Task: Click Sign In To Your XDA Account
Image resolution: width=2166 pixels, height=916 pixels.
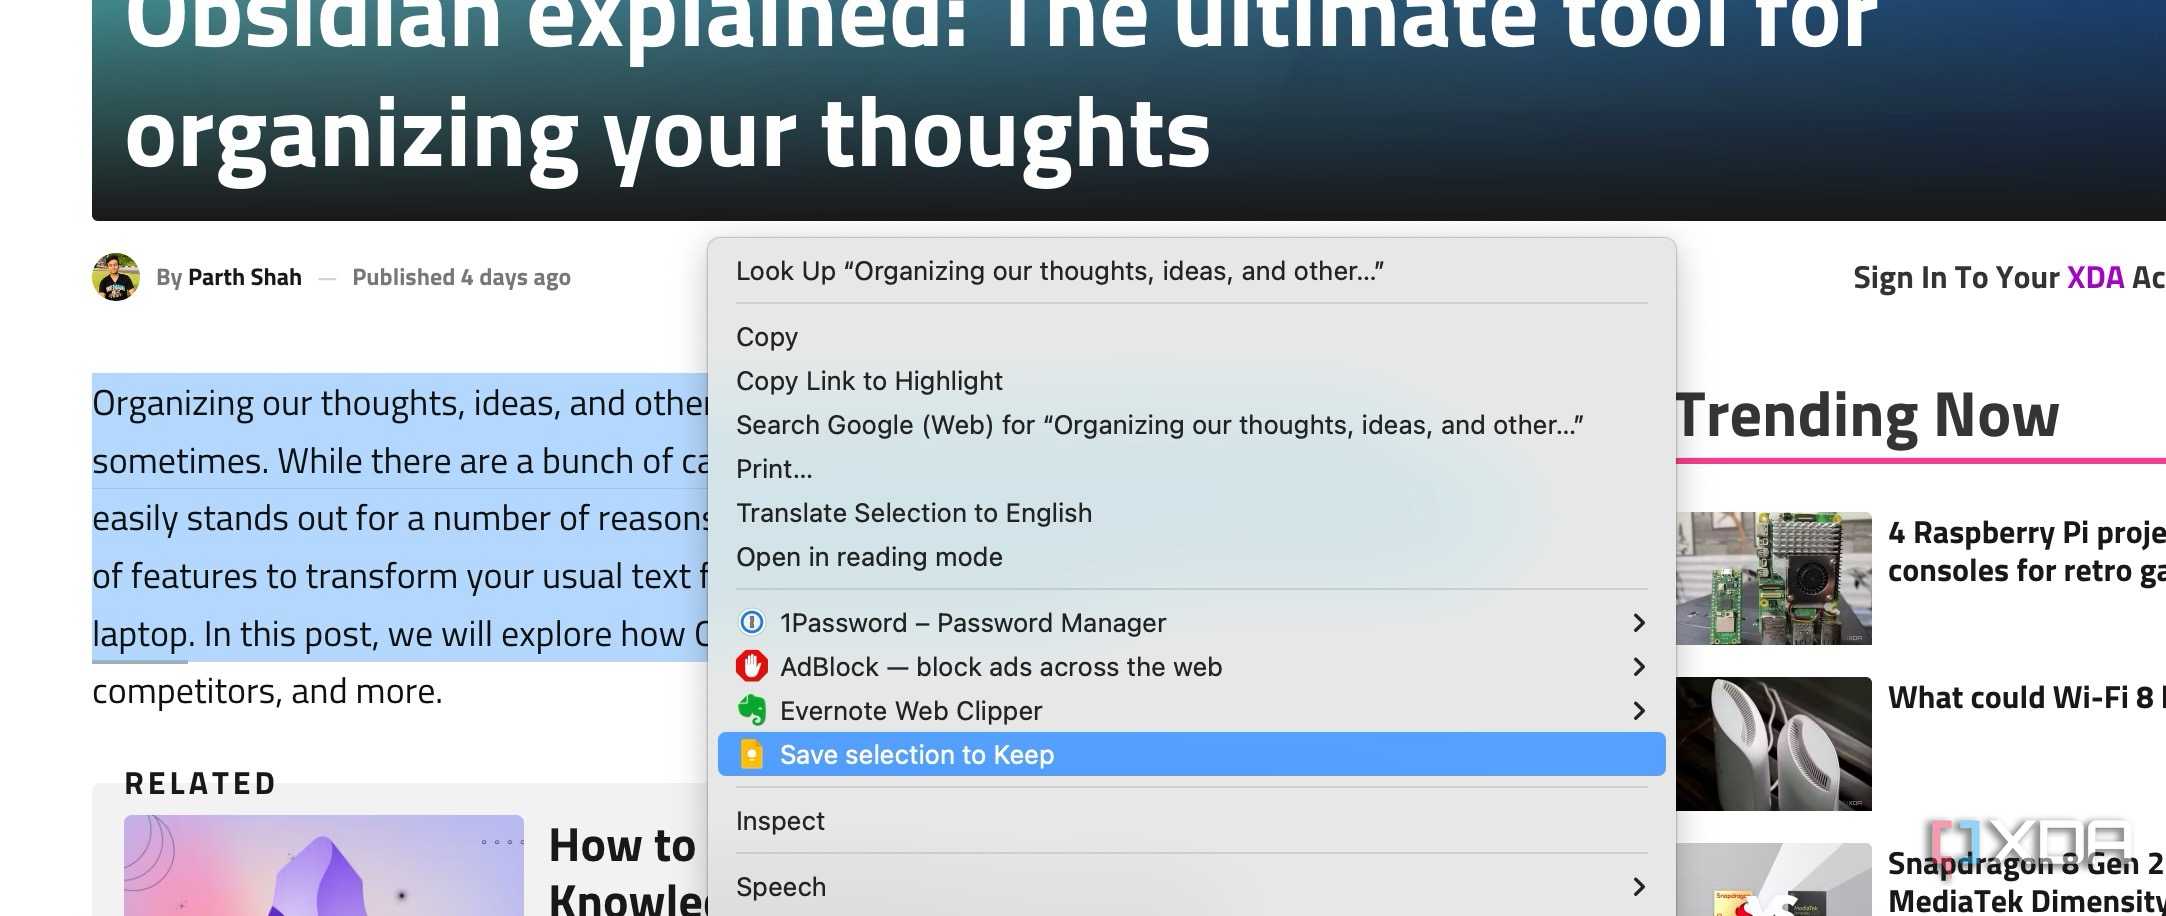Action: 2009,277
